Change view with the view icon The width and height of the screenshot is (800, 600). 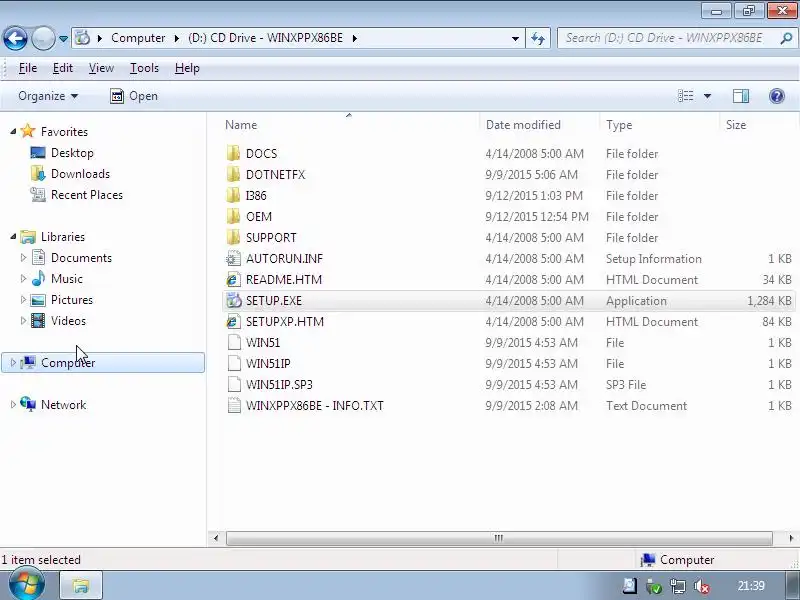point(685,96)
